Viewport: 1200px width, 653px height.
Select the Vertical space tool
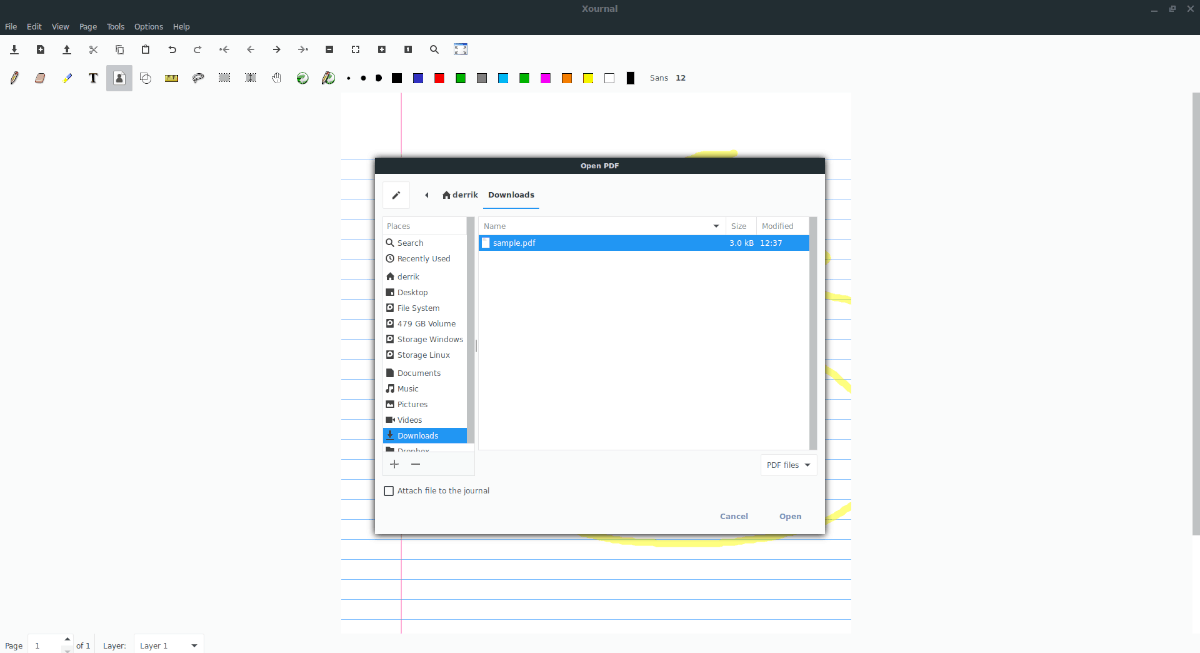(x=250, y=78)
